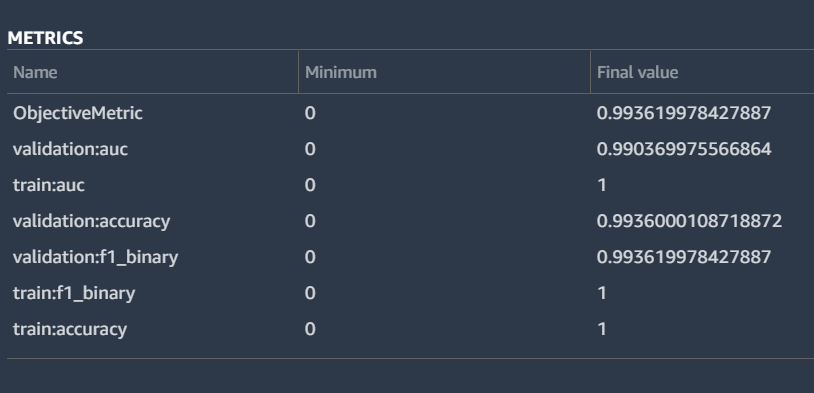Viewport: 814px width, 393px height.
Task: Click the train:accuracy minimum value 0
Action: pos(310,330)
